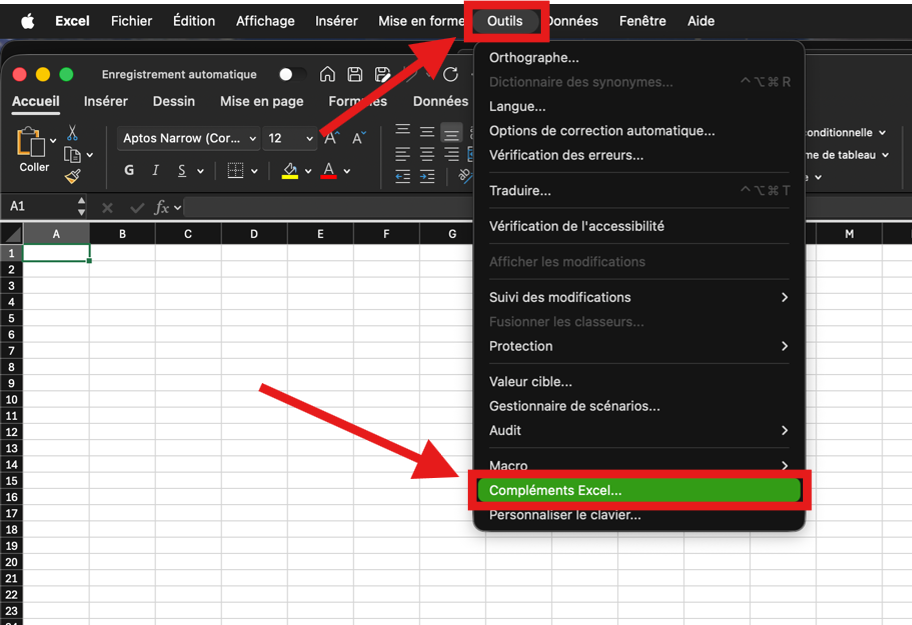Click the yellow fill color bucket
The height and width of the screenshot is (625, 912).
[x=290, y=170]
